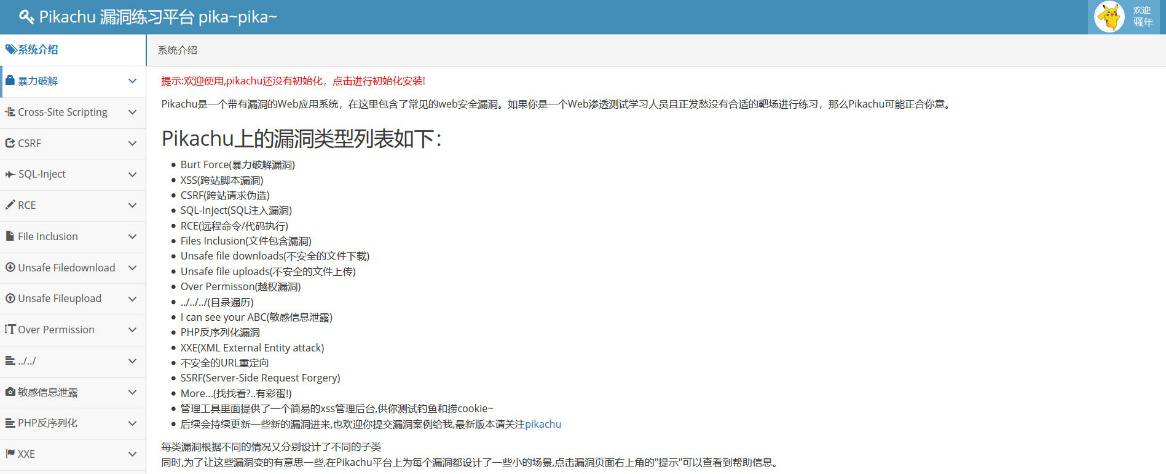1166x474 pixels.
Task: Expand the RCE chevron
Action: (x=132, y=205)
